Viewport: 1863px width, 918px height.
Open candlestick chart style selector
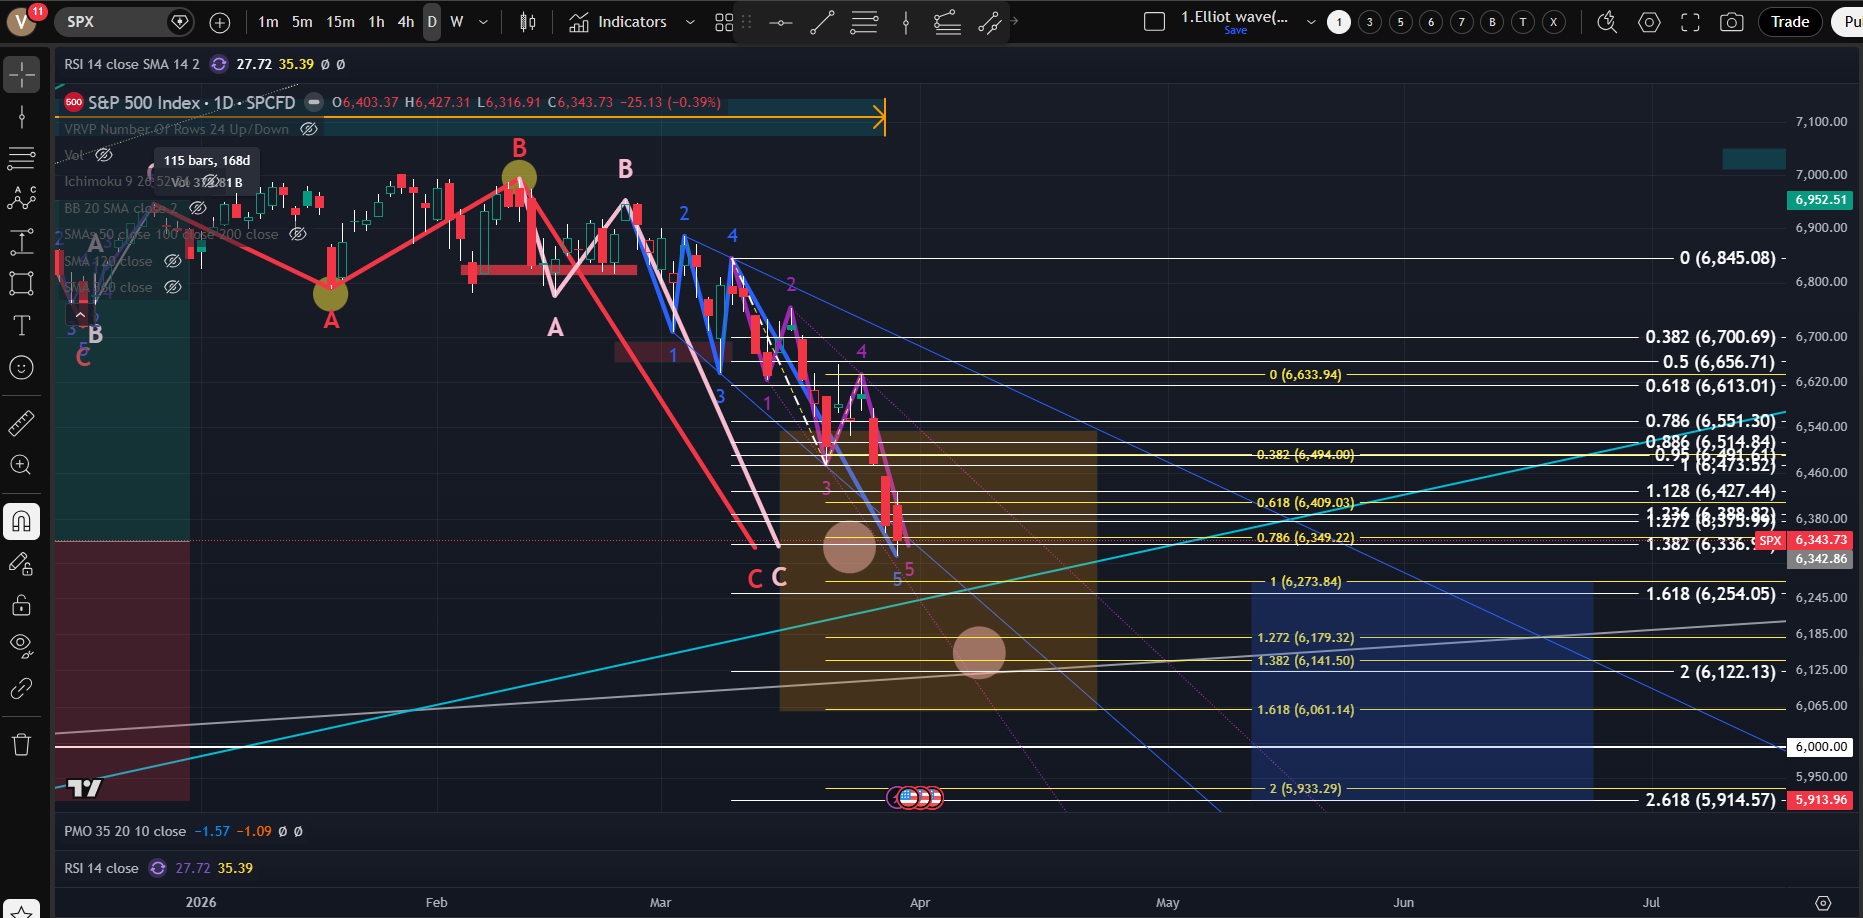528,22
